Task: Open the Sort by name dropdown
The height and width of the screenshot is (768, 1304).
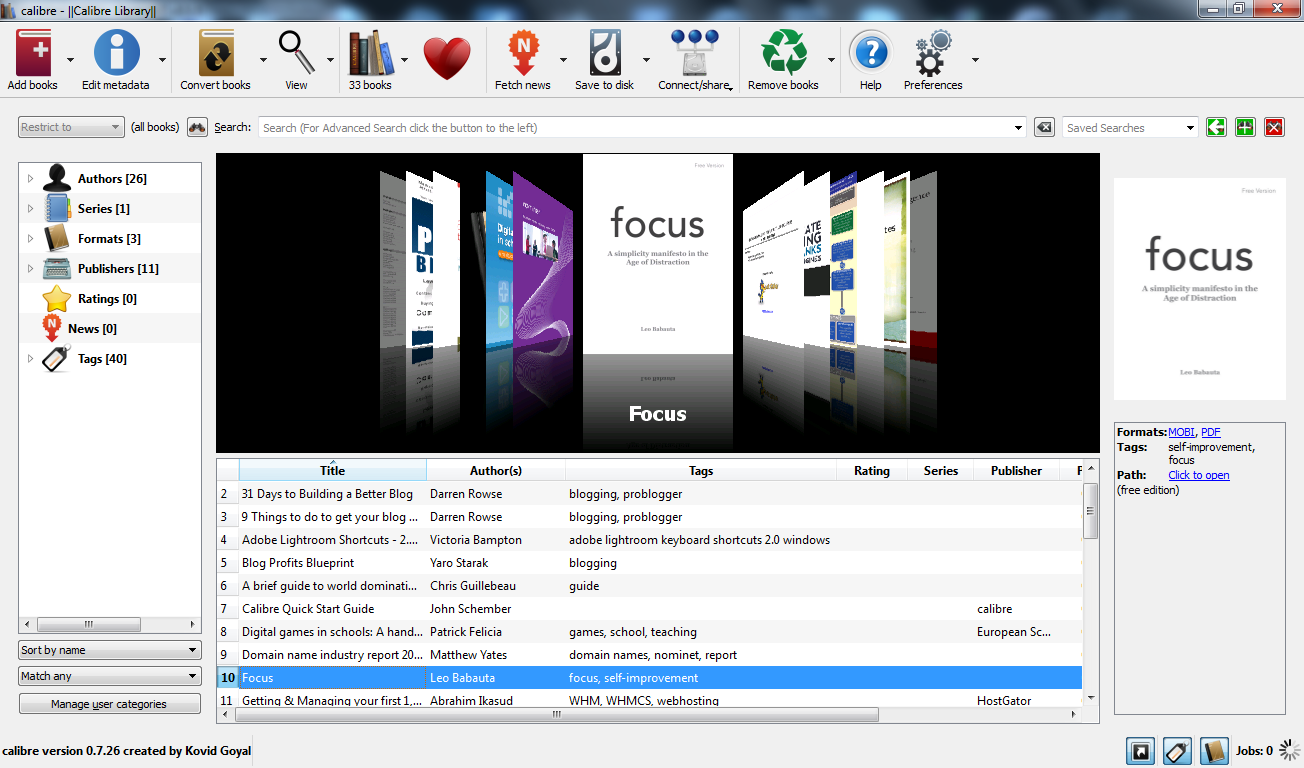Action: 110,650
